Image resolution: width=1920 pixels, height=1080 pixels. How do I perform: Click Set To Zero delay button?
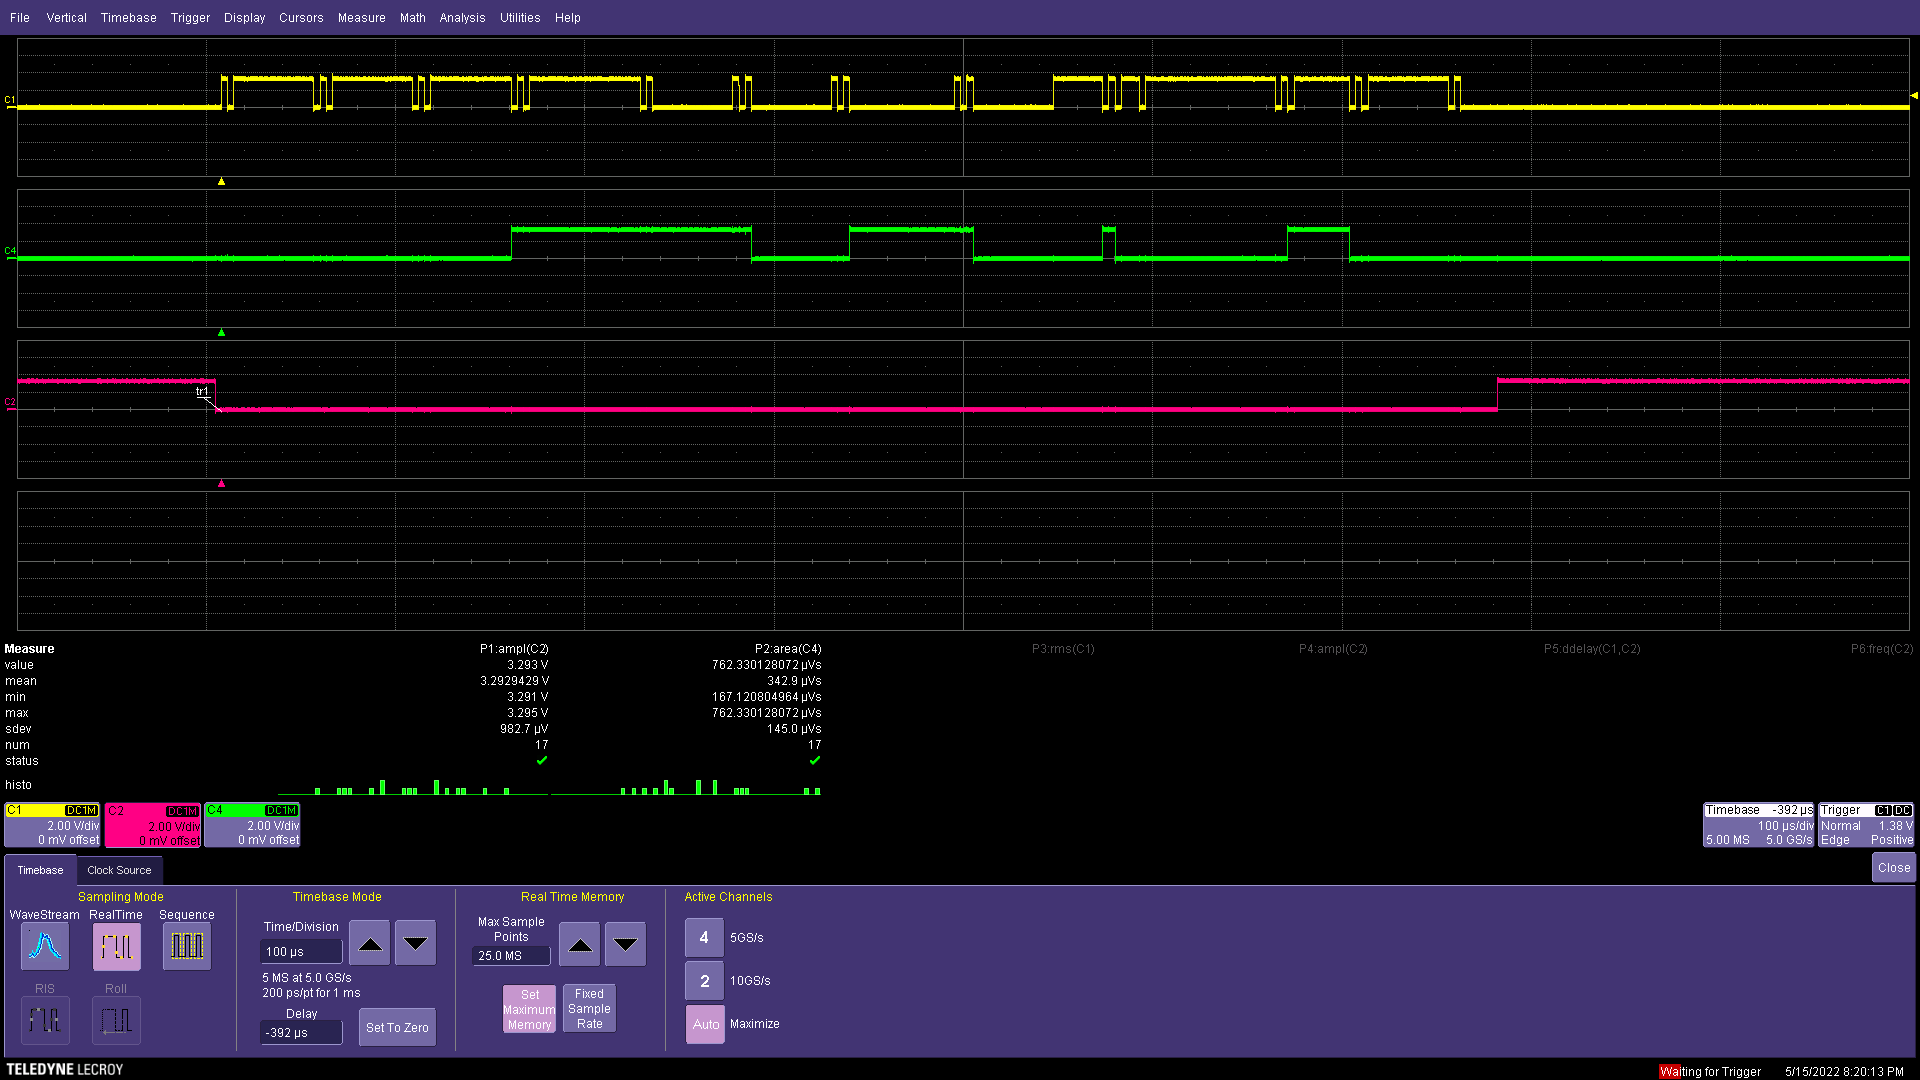click(x=397, y=1027)
